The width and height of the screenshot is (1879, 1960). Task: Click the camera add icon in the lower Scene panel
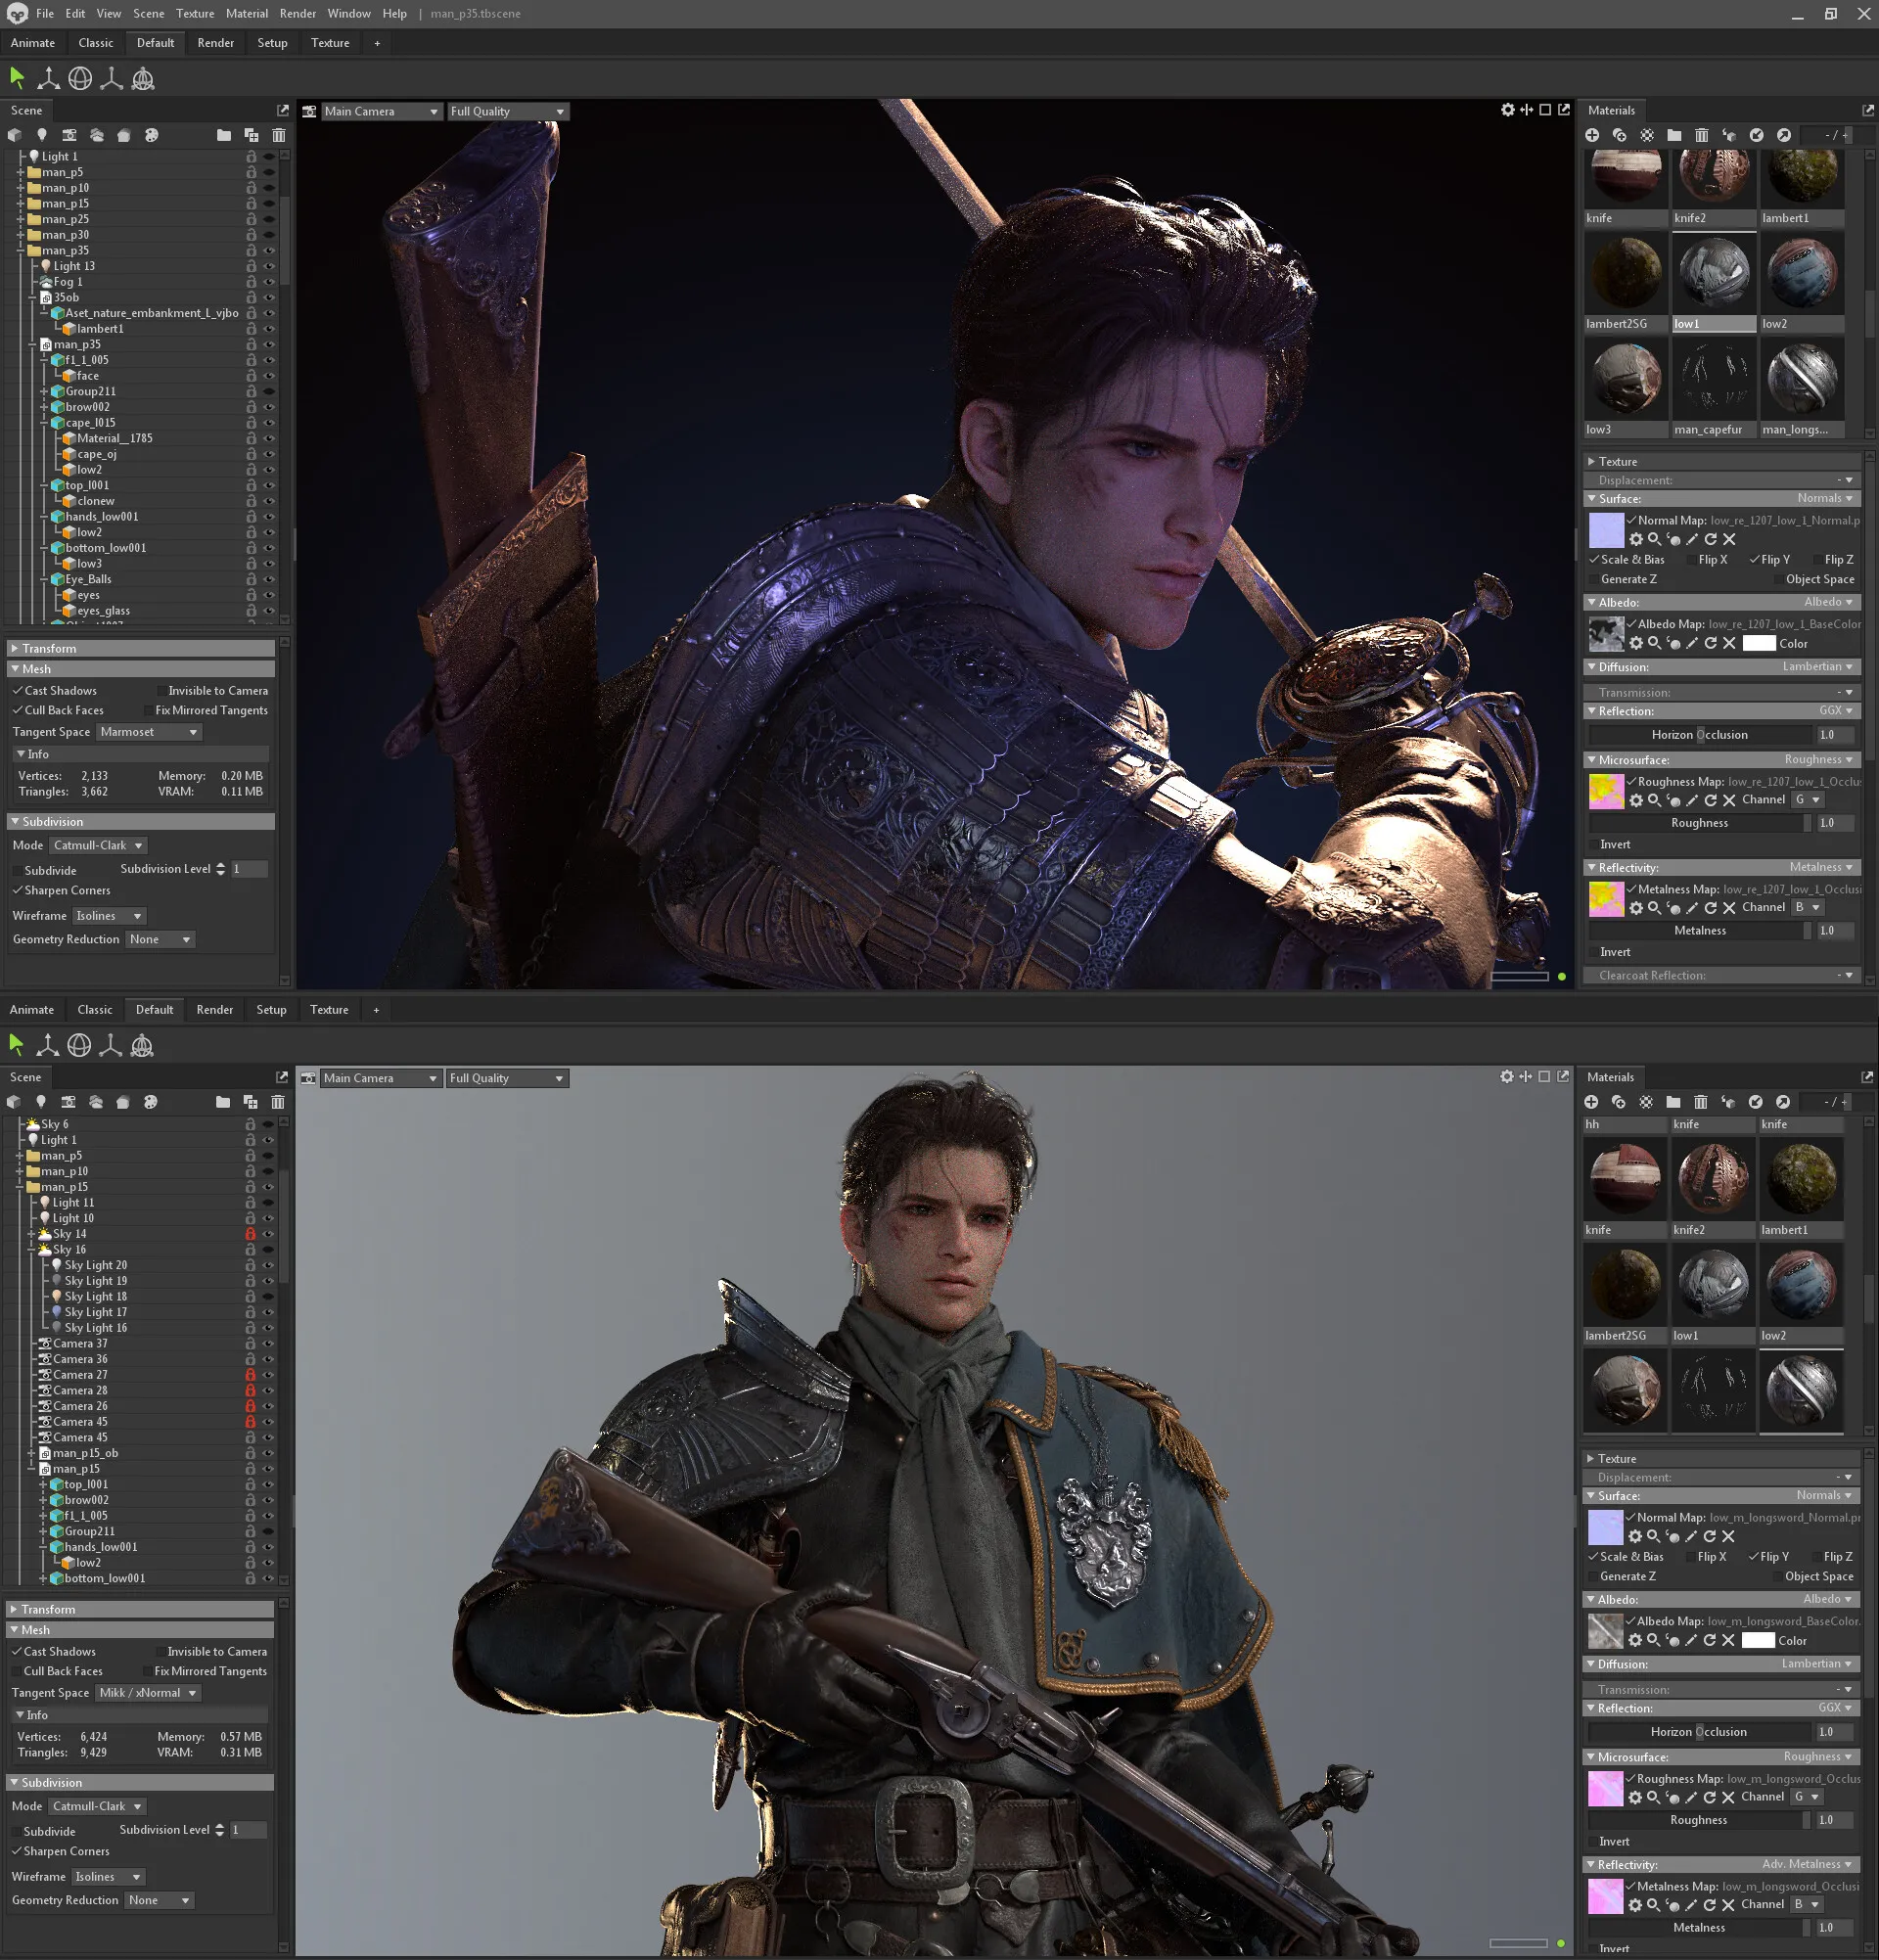tap(68, 1102)
